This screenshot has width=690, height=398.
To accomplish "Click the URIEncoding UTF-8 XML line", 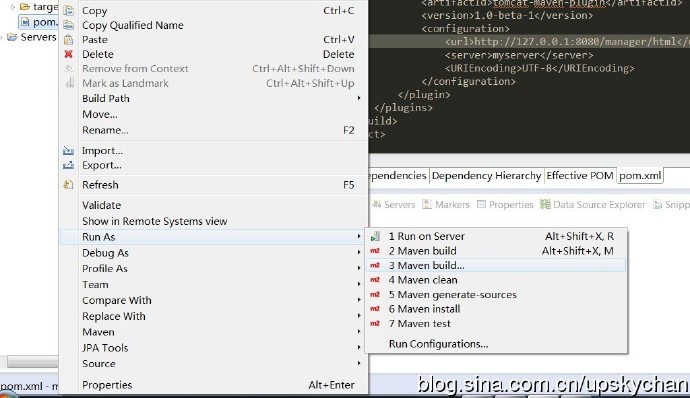I will pos(540,68).
